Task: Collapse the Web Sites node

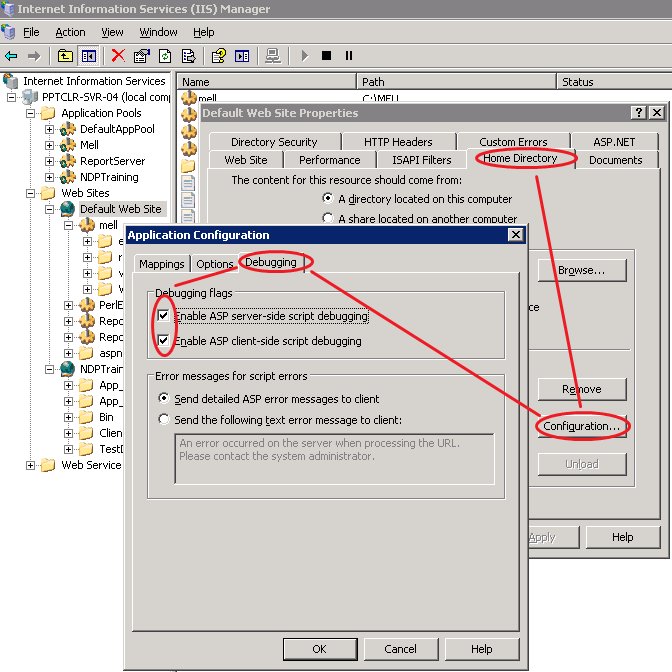Action: tap(30, 193)
